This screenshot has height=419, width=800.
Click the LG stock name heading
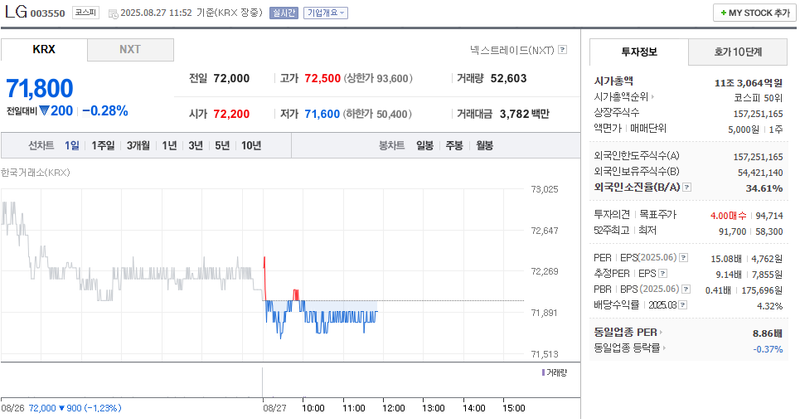16,12
